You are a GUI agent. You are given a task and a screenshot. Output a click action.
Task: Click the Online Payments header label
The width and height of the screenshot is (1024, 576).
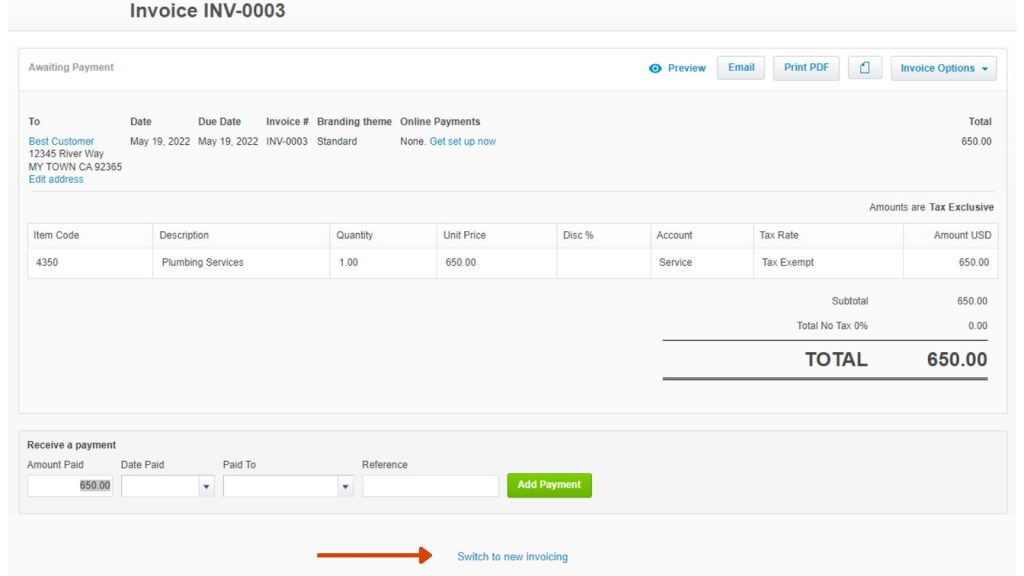(440, 121)
